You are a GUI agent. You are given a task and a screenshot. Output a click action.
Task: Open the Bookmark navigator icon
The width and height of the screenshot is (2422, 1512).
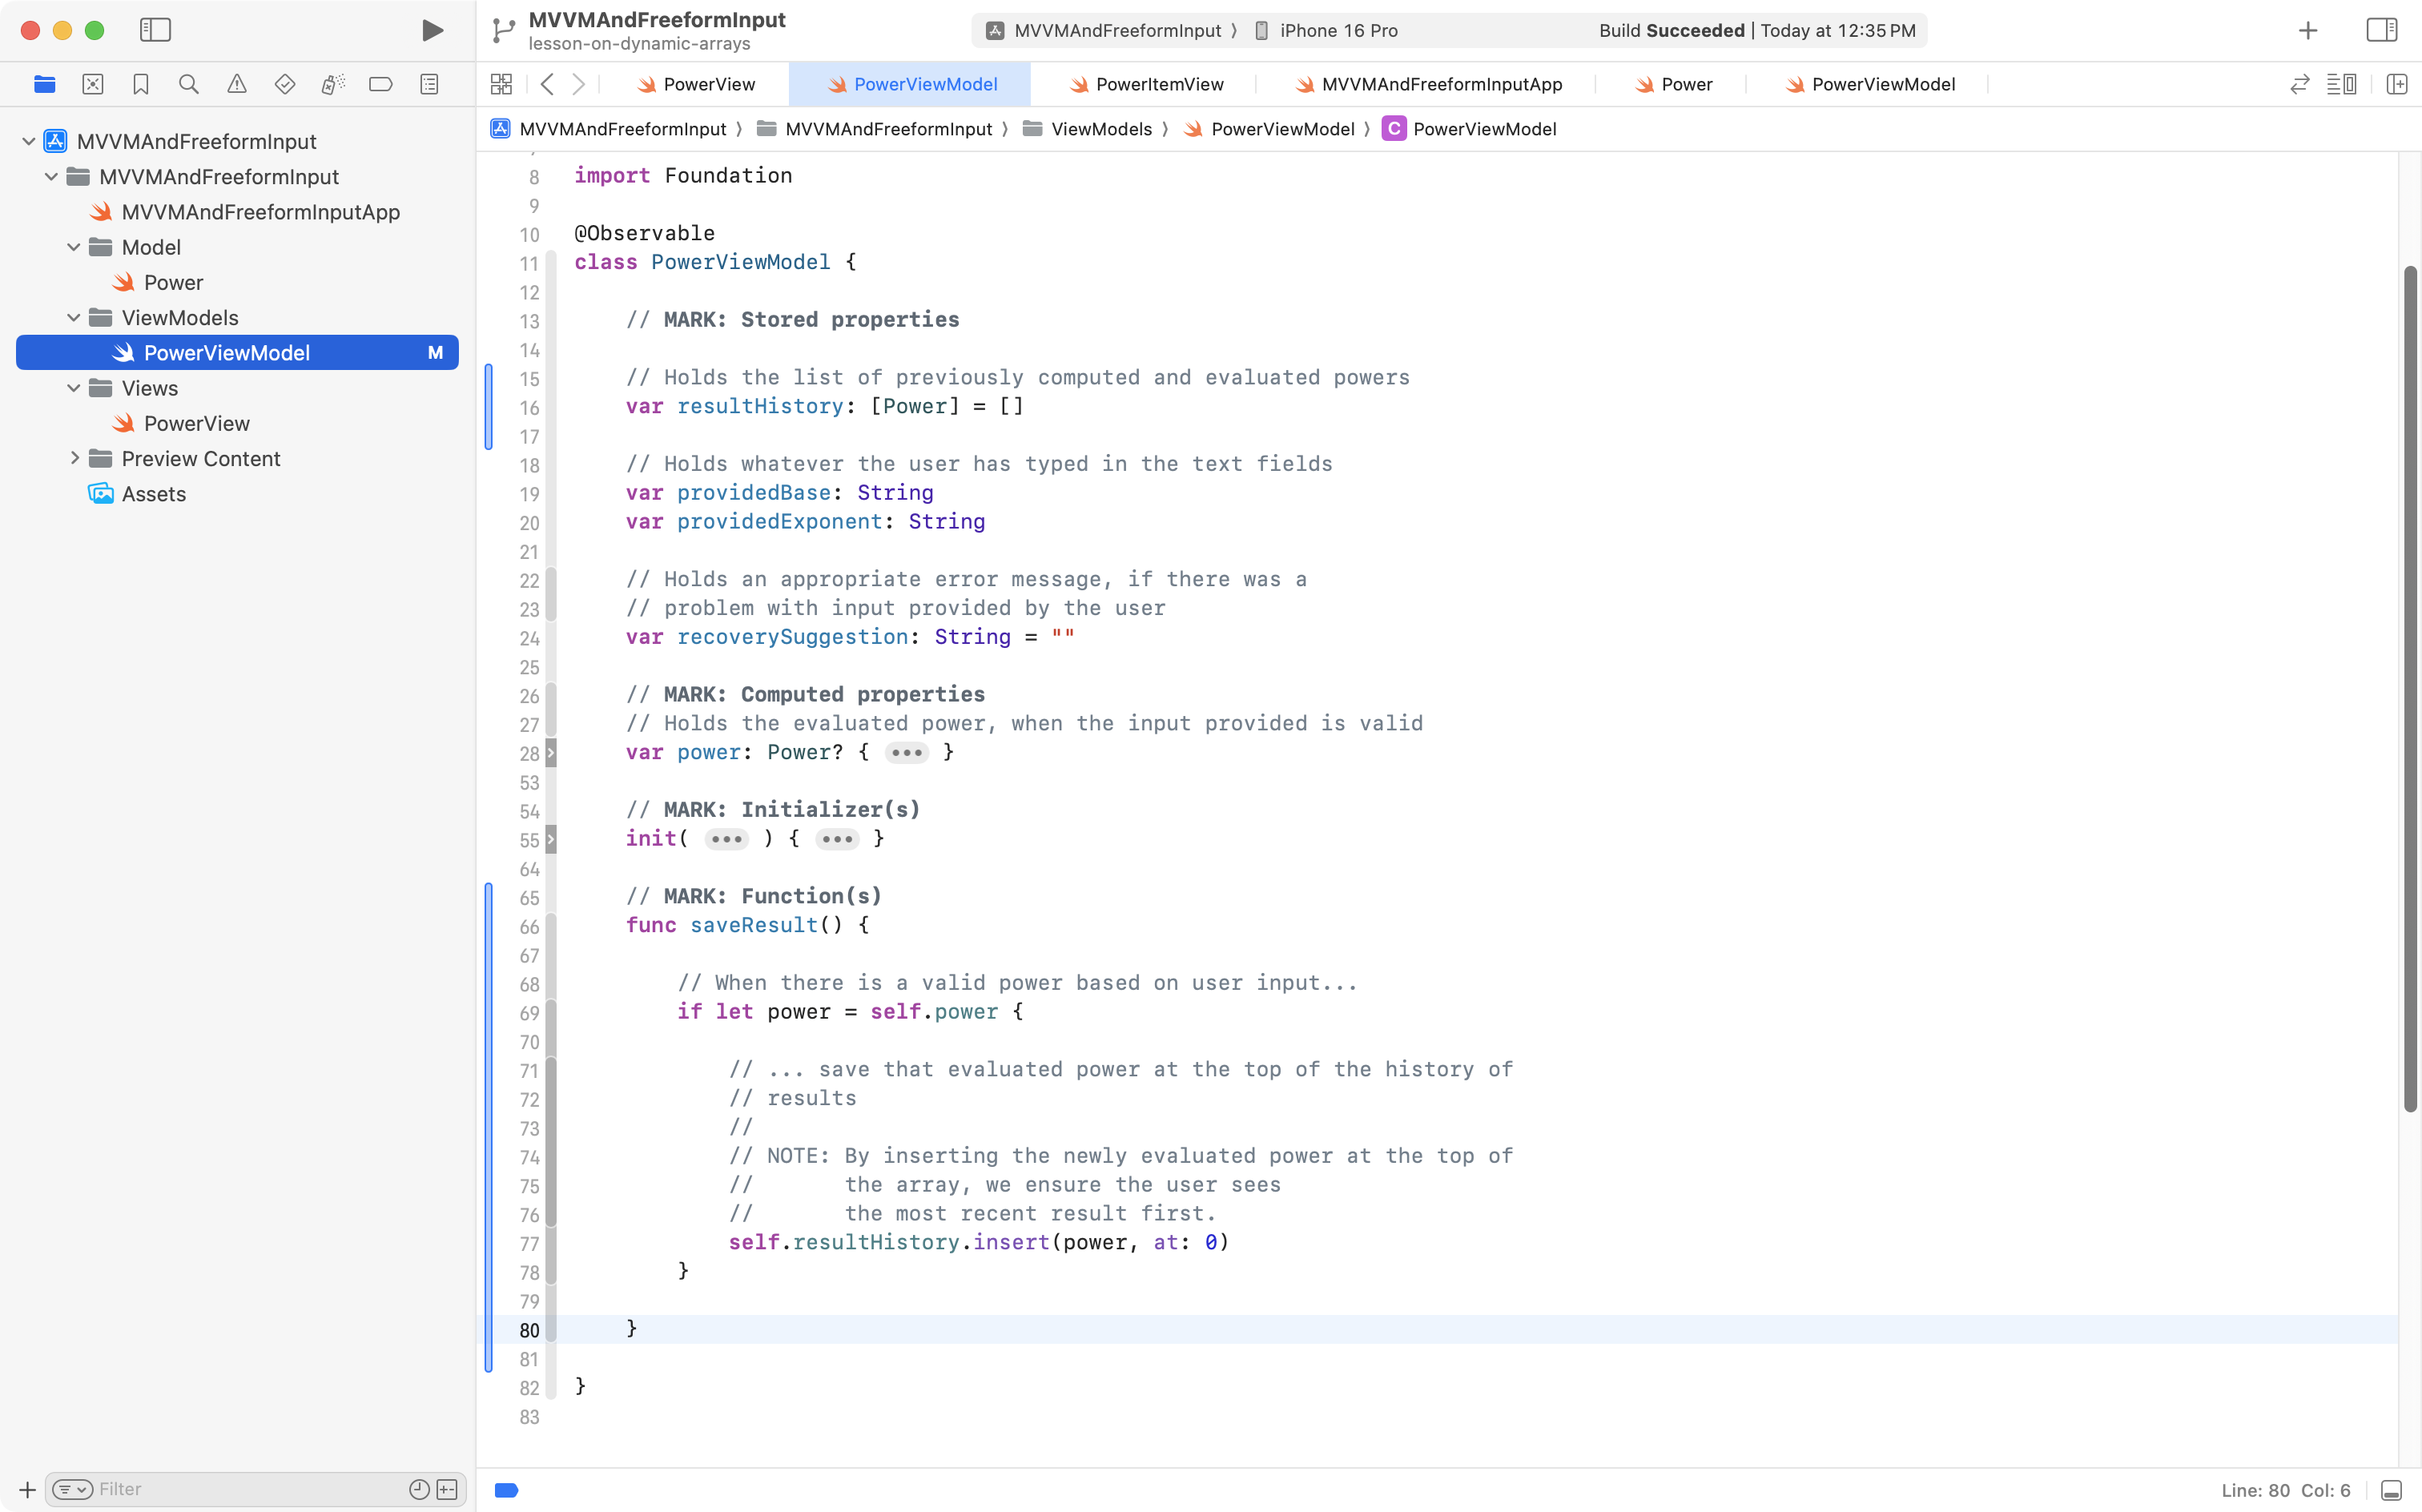pos(141,84)
